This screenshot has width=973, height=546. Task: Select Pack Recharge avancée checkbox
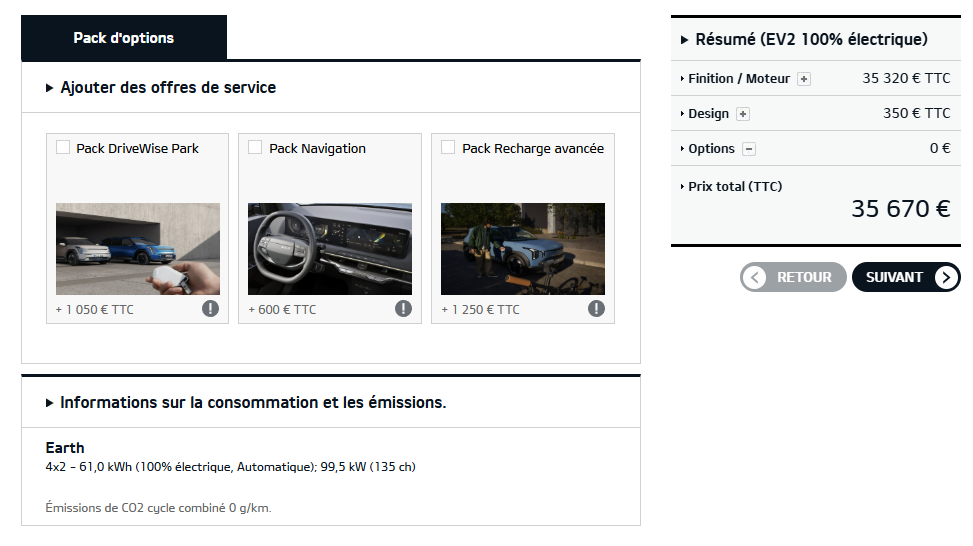point(448,148)
